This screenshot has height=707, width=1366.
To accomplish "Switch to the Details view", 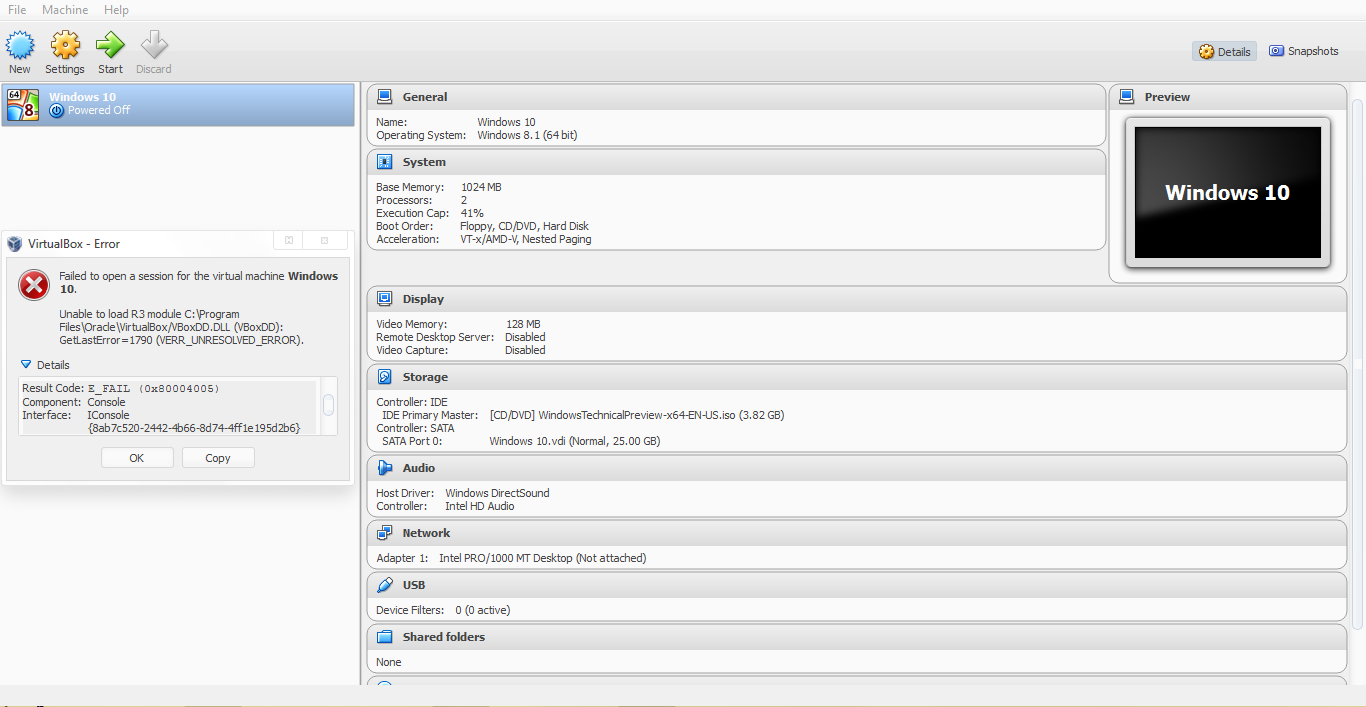I will [x=1224, y=50].
